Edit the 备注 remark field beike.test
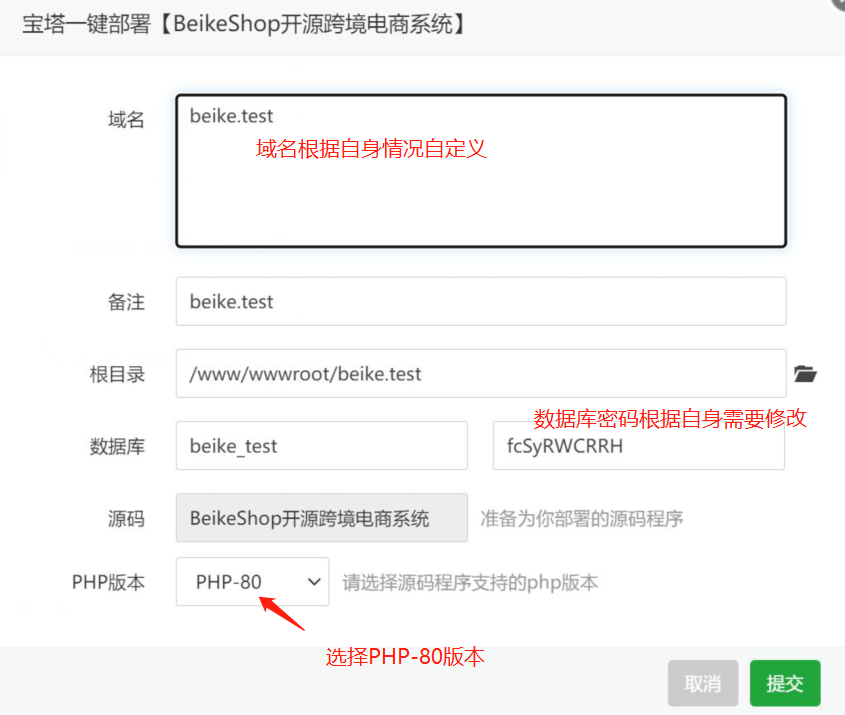The image size is (845, 715). coord(481,301)
